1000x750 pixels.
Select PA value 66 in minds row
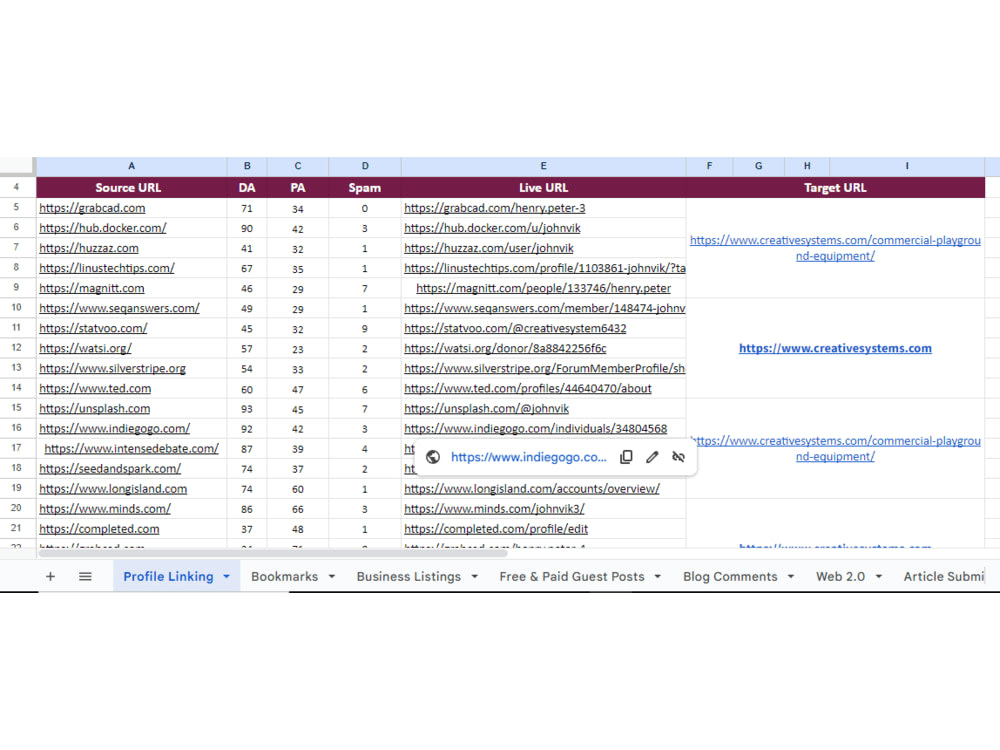(x=298, y=509)
